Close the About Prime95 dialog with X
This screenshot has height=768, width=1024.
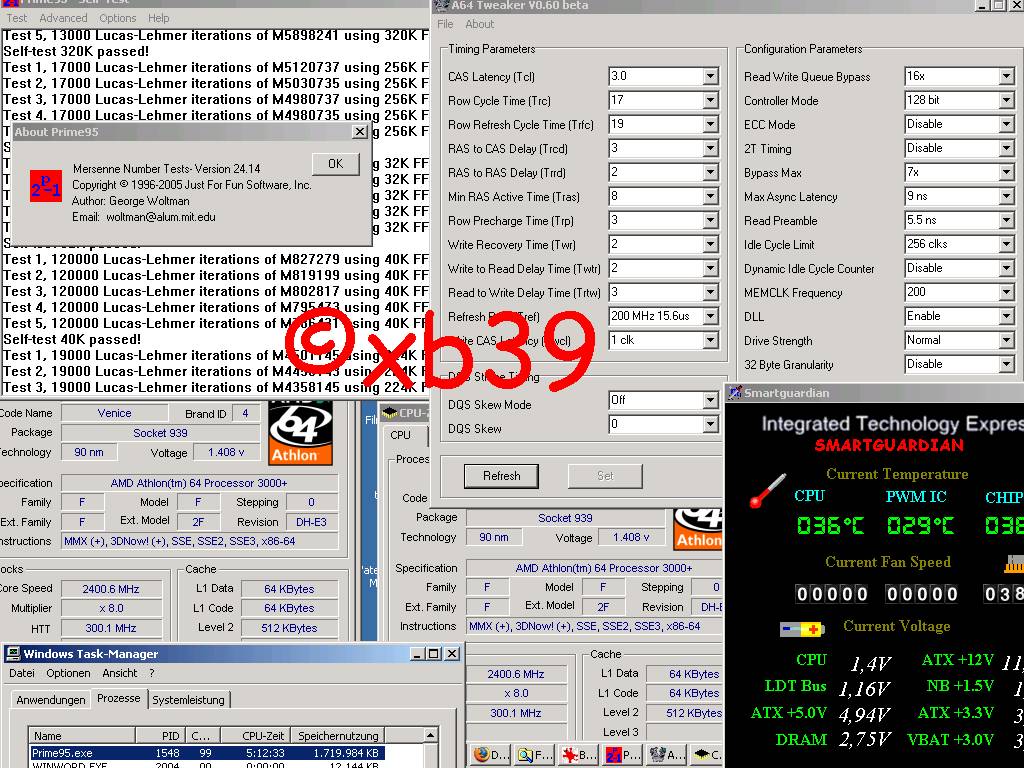pyautogui.click(x=359, y=132)
